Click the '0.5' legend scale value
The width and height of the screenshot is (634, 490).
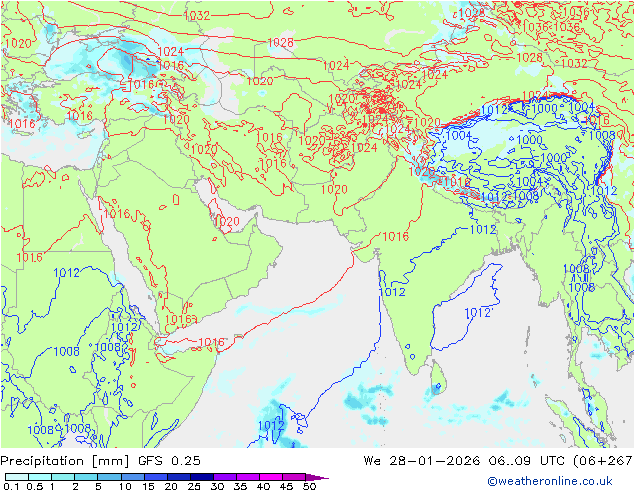pyautogui.click(x=34, y=486)
